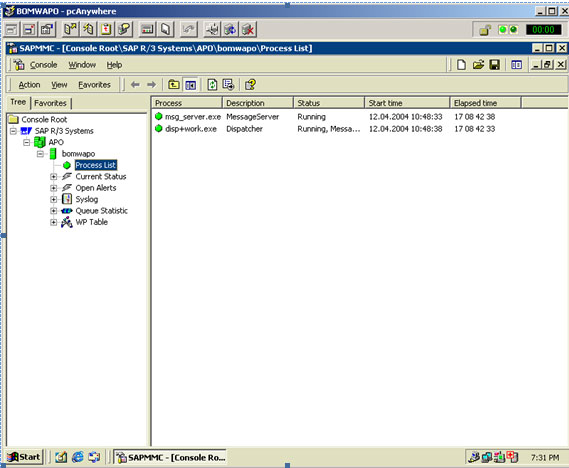The width and height of the screenshot is (569, 468).
Task: Click the Save console floppy disk icon
Action: coord(495,65)
